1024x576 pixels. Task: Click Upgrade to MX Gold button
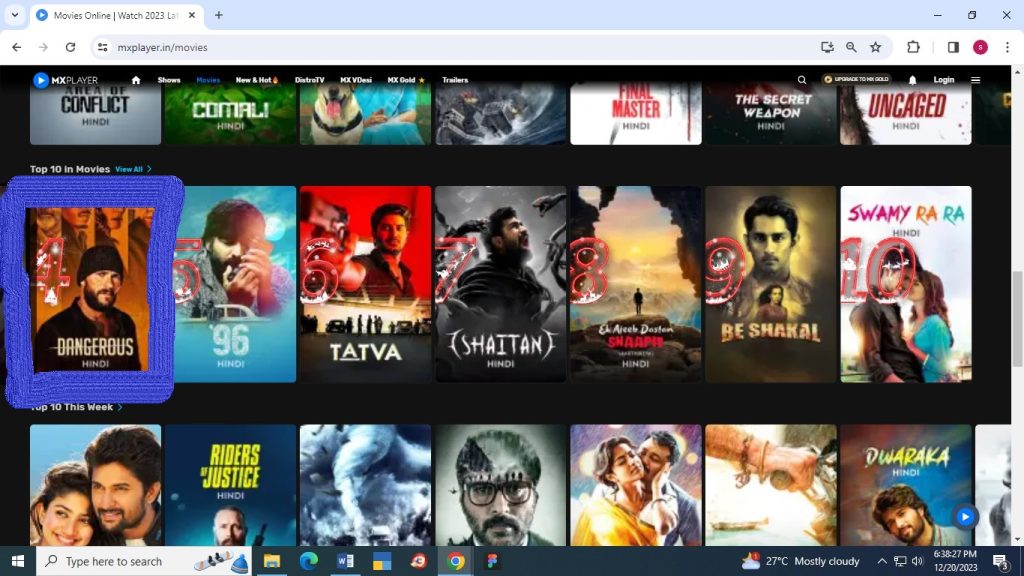(x=856, y=80)
